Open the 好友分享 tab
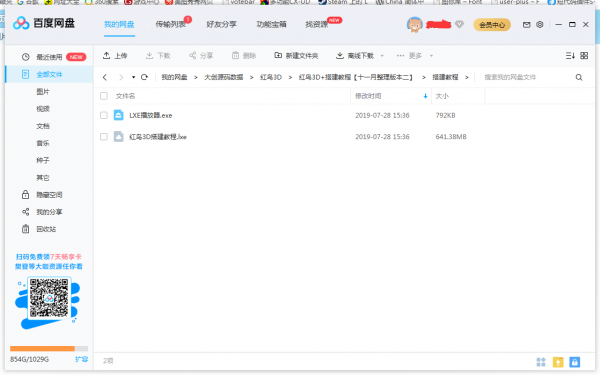600x375 pixels. click(222, 24)
